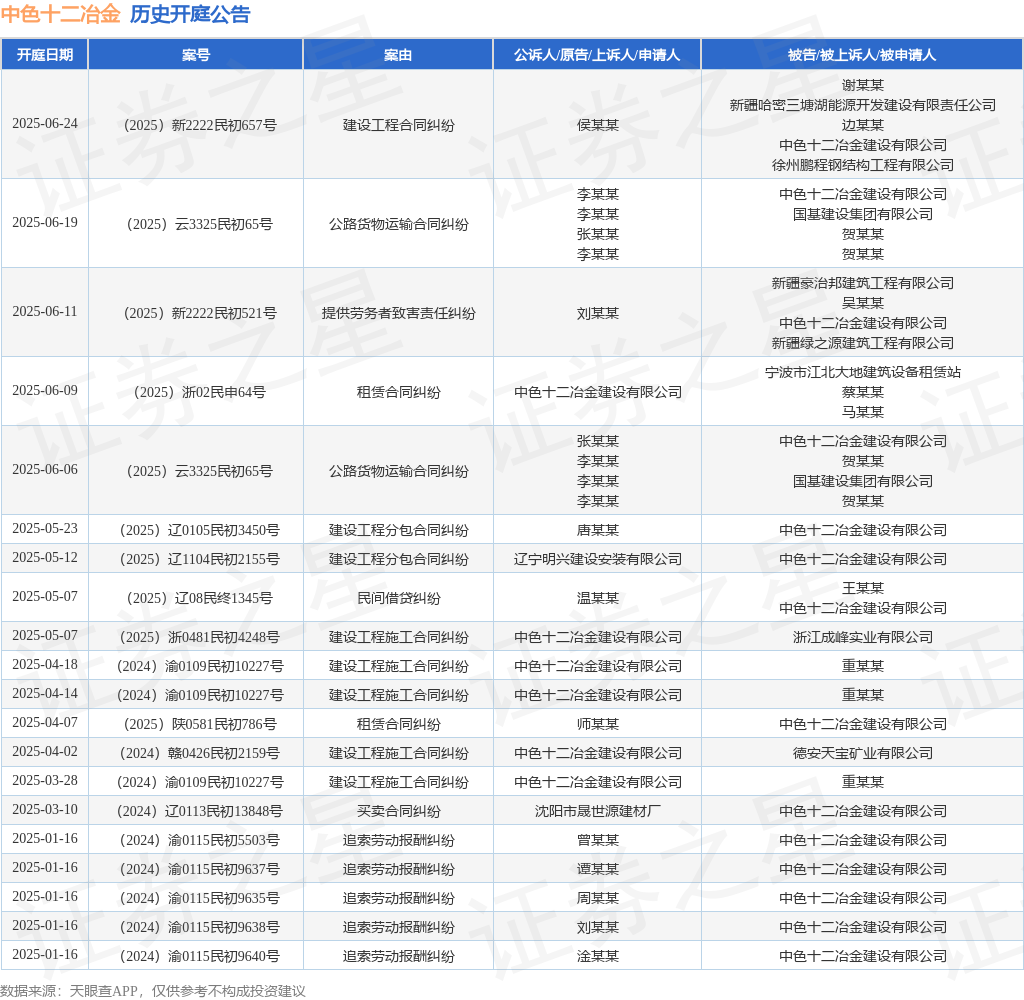Screen dimensions: 1024x1000
Task: Select date cell 2025-05-12
Action: tap(45, 558)
